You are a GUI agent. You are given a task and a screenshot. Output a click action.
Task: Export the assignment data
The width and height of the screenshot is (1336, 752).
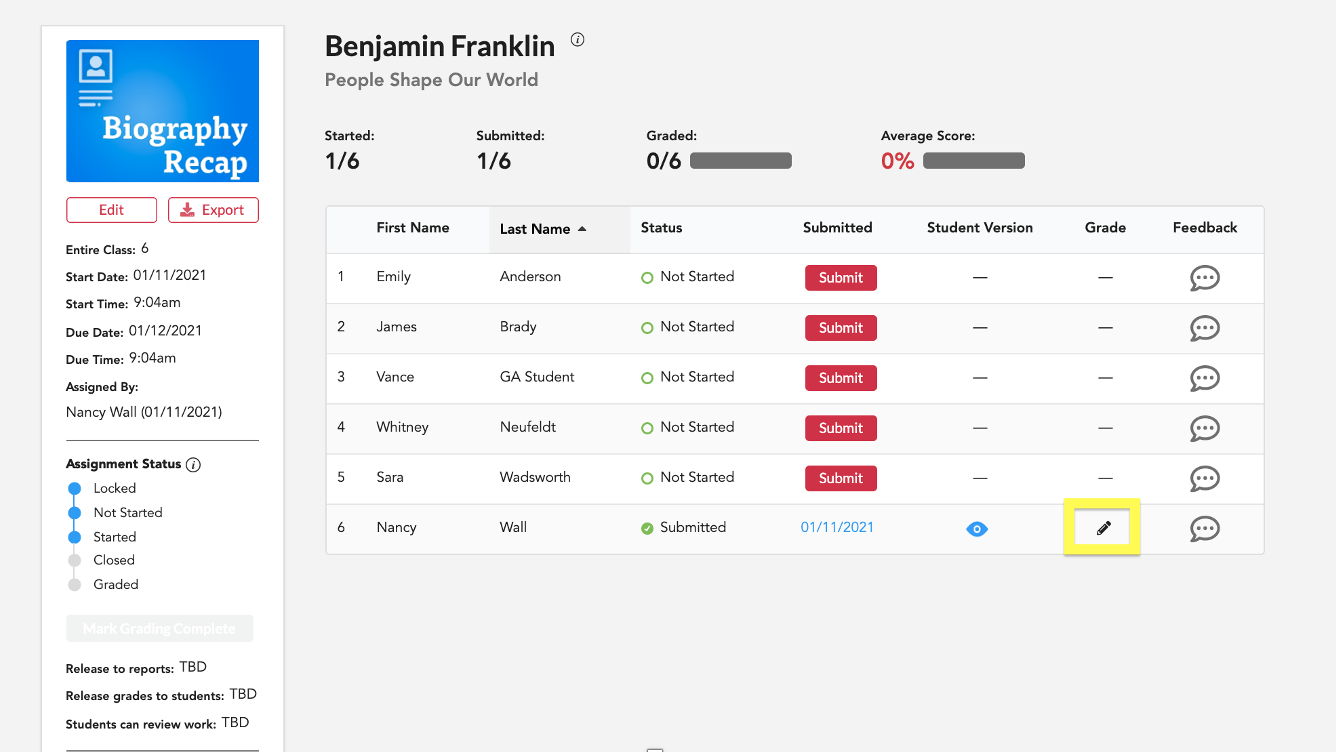[x=213, y=210]
